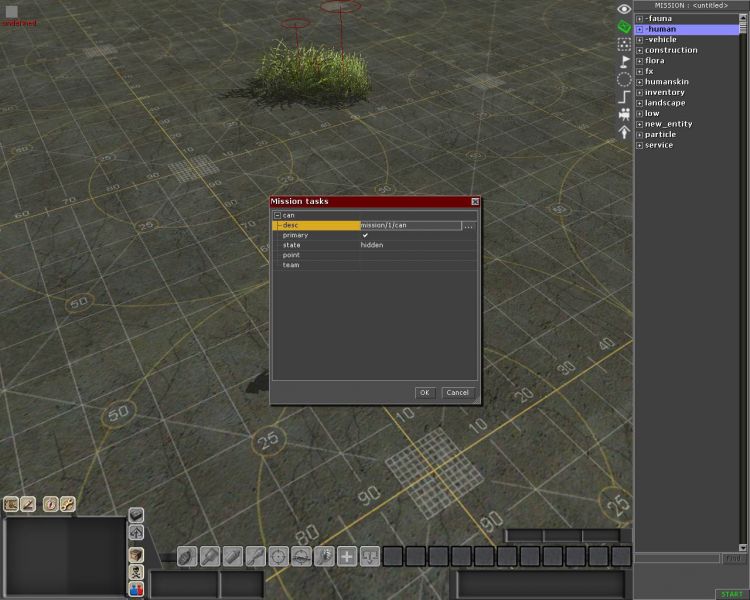
Task: Click the downward arrow action icon
Action: click(370, 557)
